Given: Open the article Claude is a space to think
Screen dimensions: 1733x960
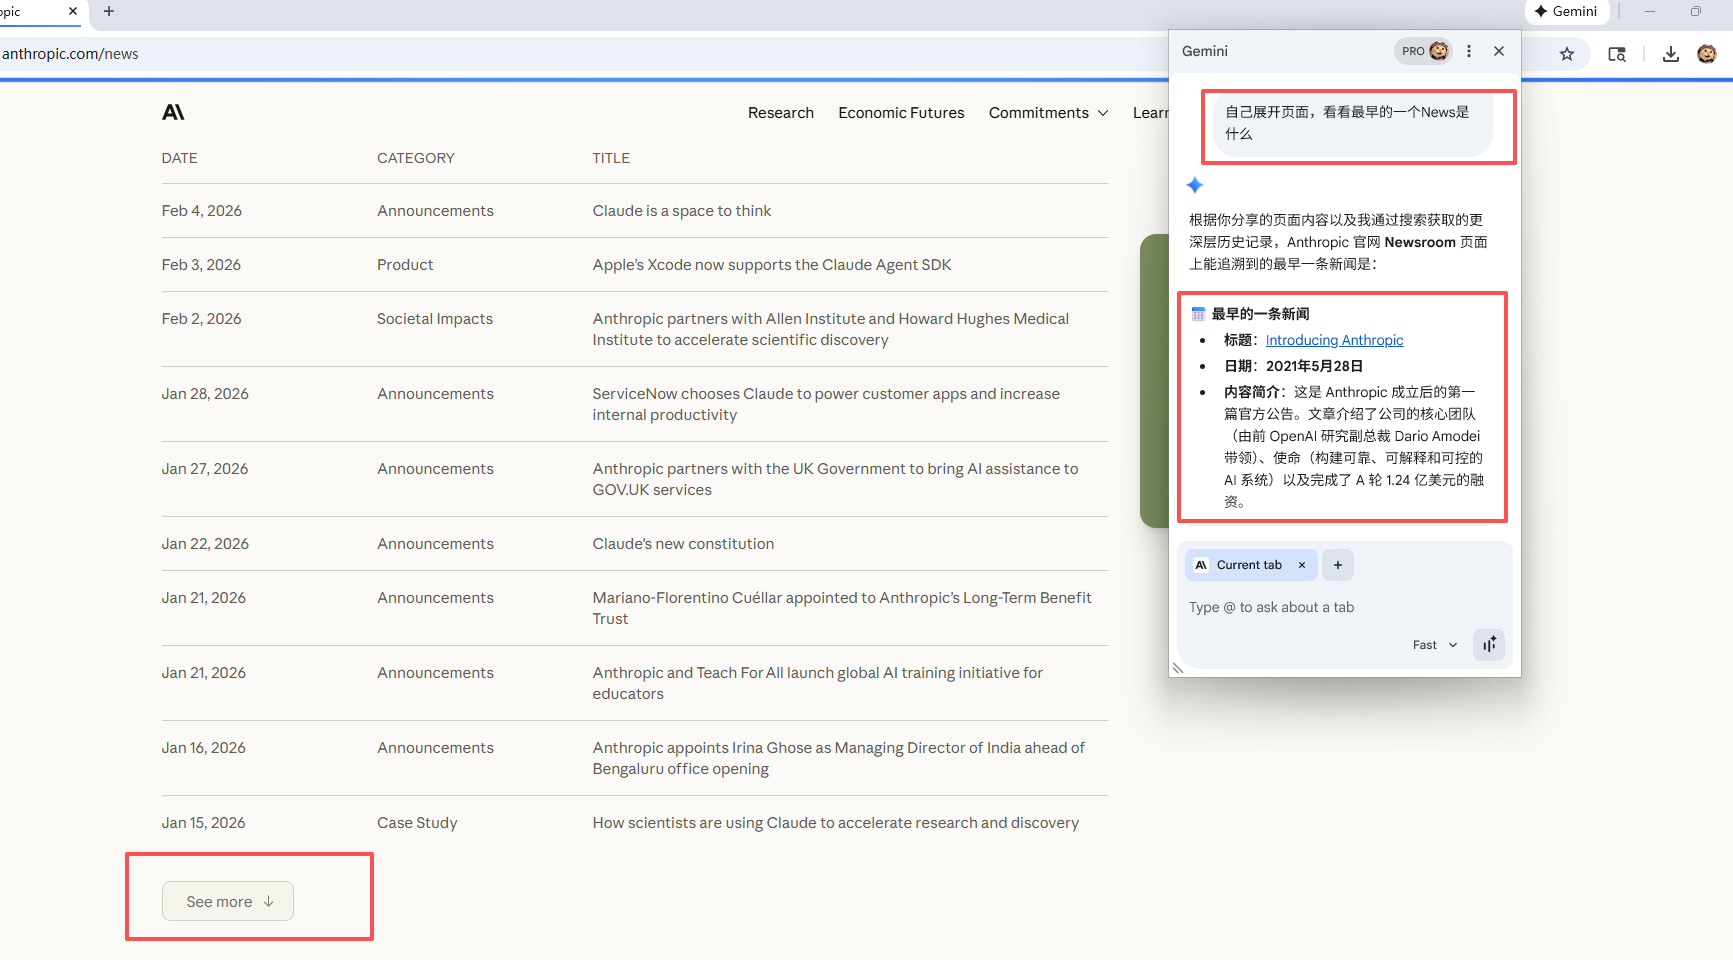Looking at the screenshot, I should tap(682, 211).
